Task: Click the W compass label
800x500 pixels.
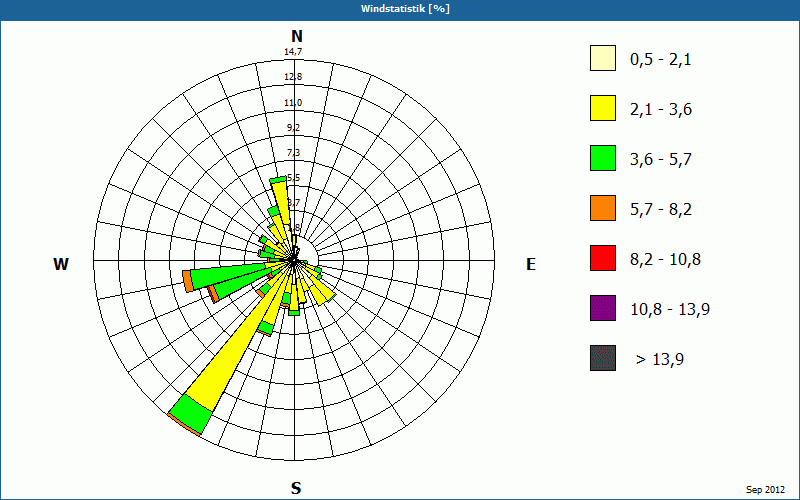Action: click(x=61, y=264)
